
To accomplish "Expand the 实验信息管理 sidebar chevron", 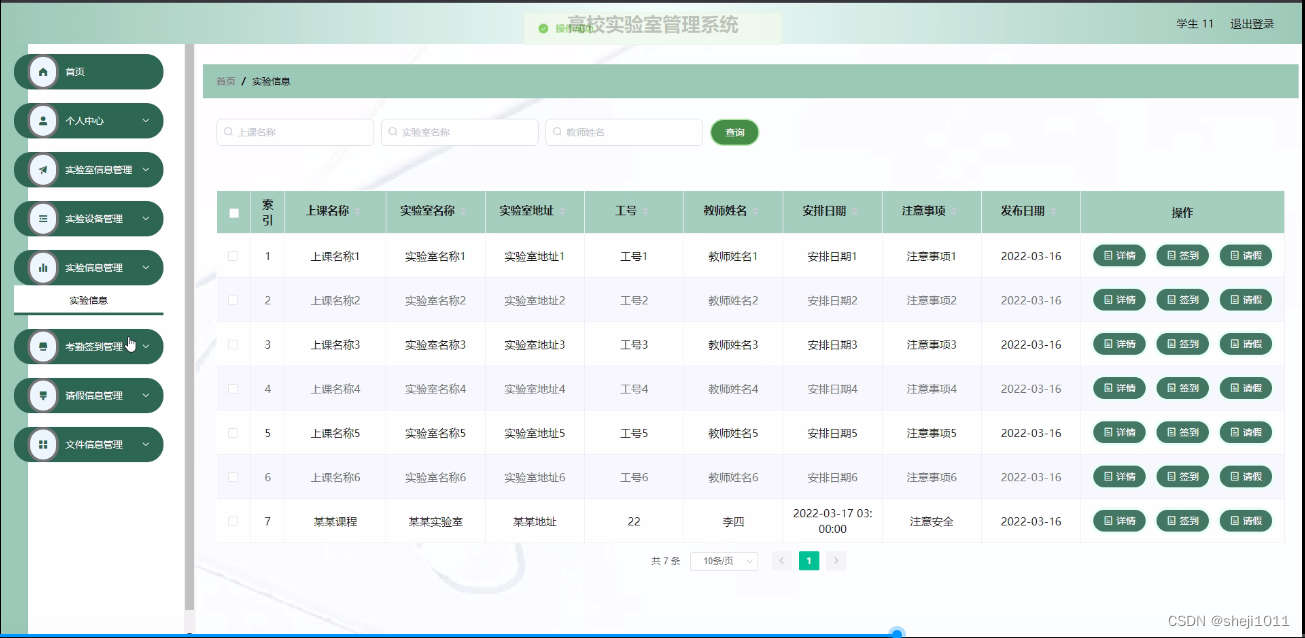I will pyautogui.click(x=147, y=267).
